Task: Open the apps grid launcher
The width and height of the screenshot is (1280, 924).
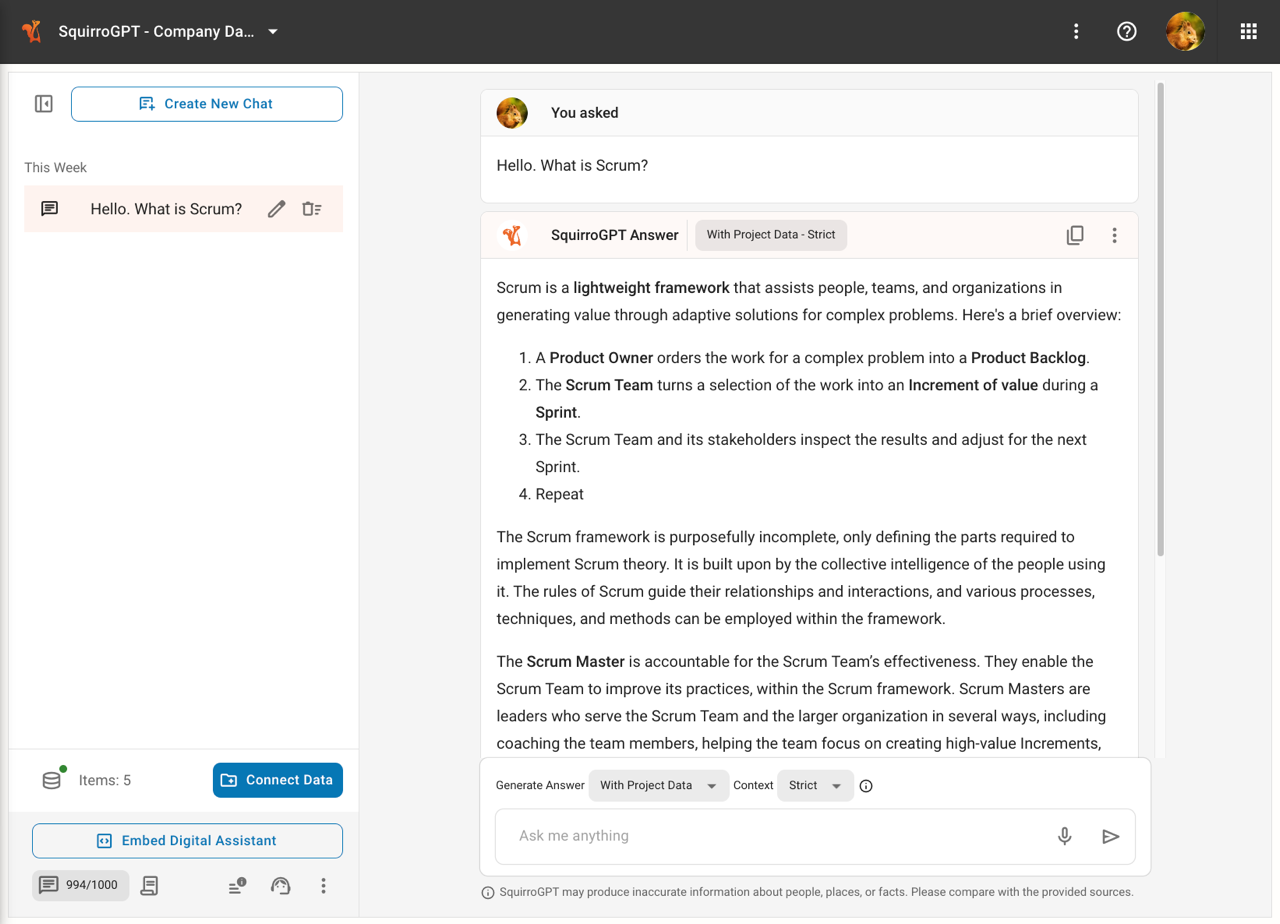Action: (1248, 31)
